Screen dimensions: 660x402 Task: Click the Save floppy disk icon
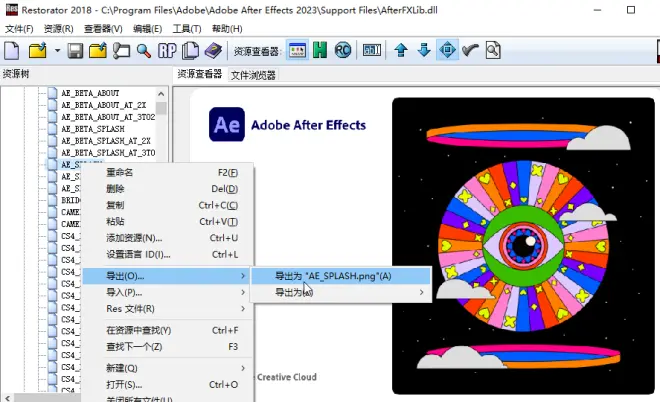[x=75, y=51]
